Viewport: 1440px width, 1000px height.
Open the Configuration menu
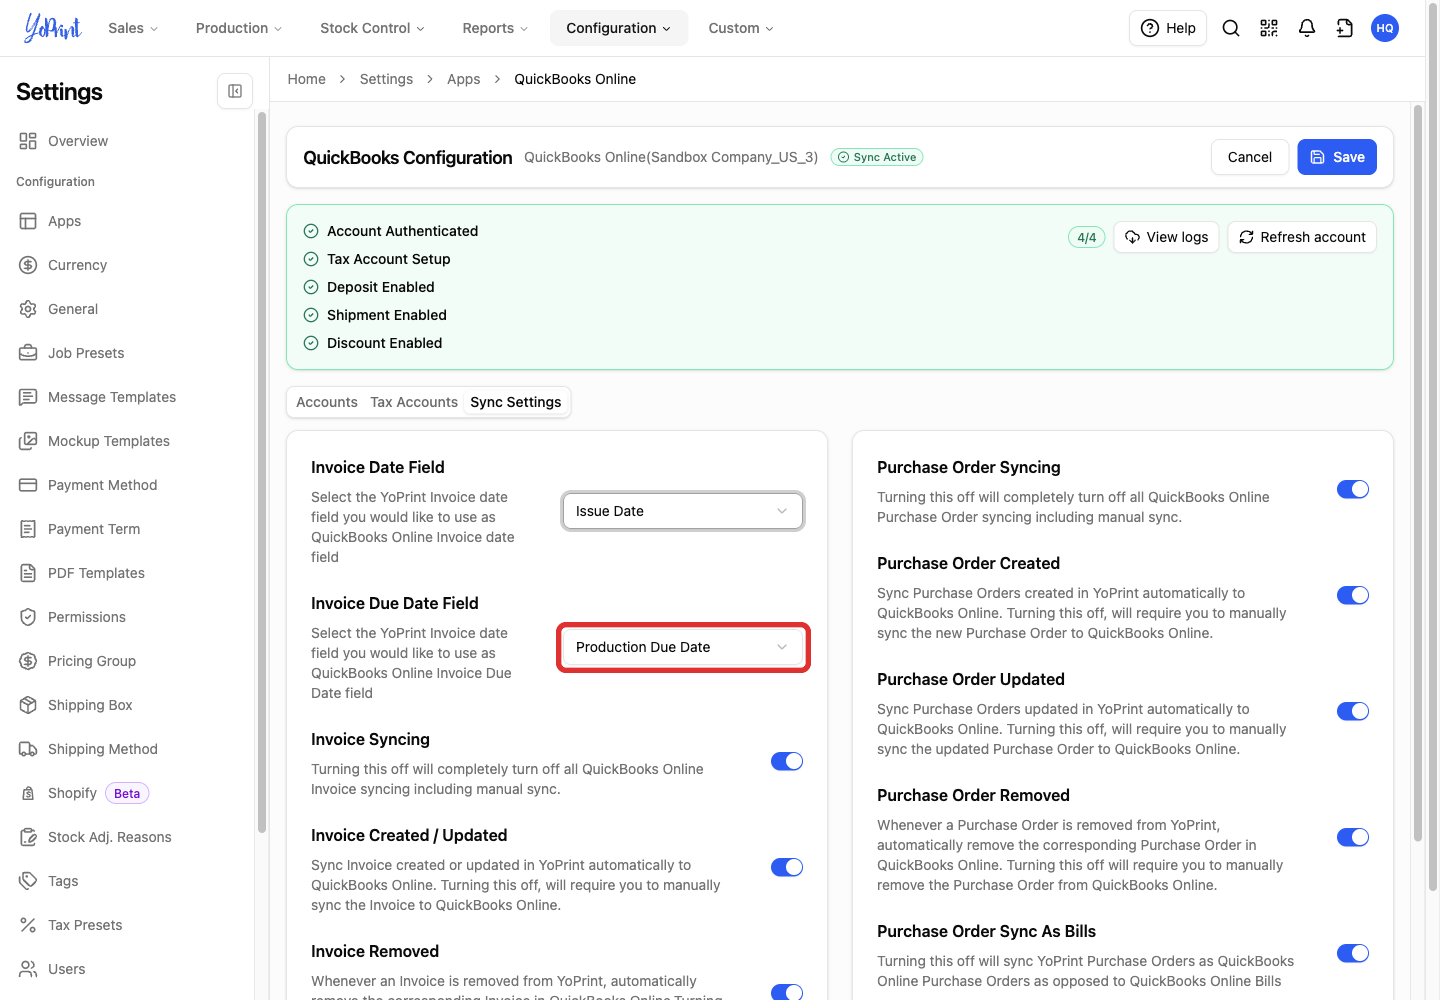(619, 28)
